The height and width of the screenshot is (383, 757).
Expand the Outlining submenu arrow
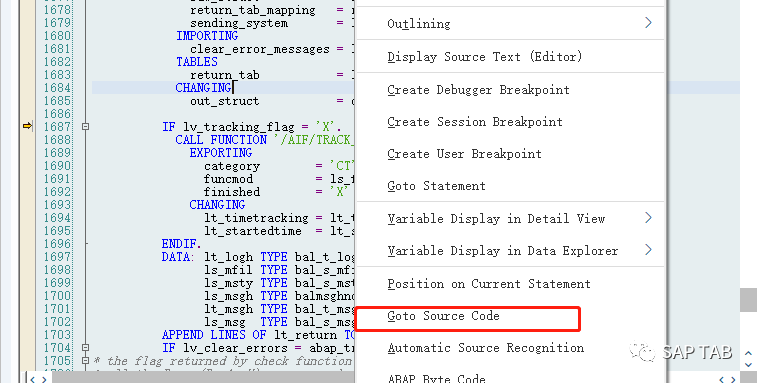point(648,23)
